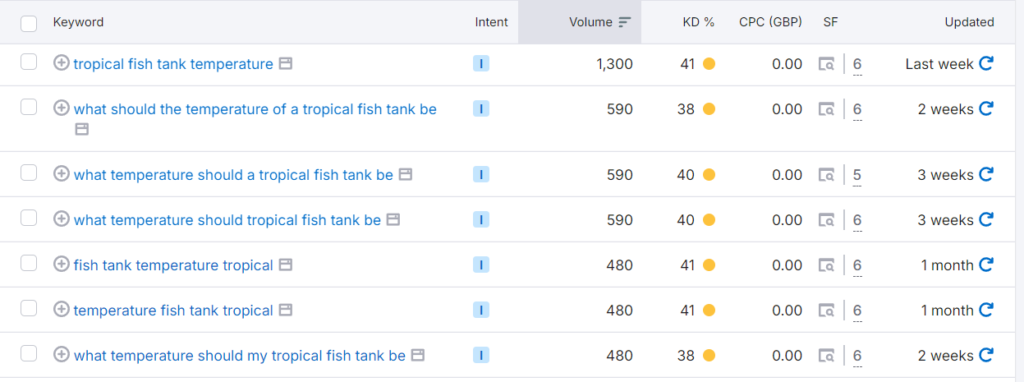Click Intent badge 'I' for 'temperature fish tank tropical'
The image size is (1024, 382).
(481, 310)
